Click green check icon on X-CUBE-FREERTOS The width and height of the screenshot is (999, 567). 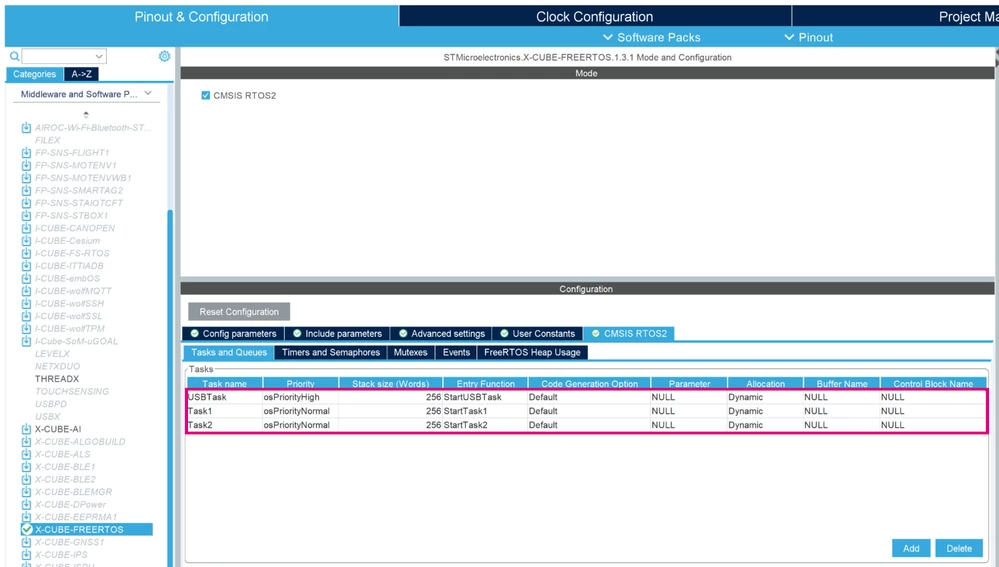27,529
